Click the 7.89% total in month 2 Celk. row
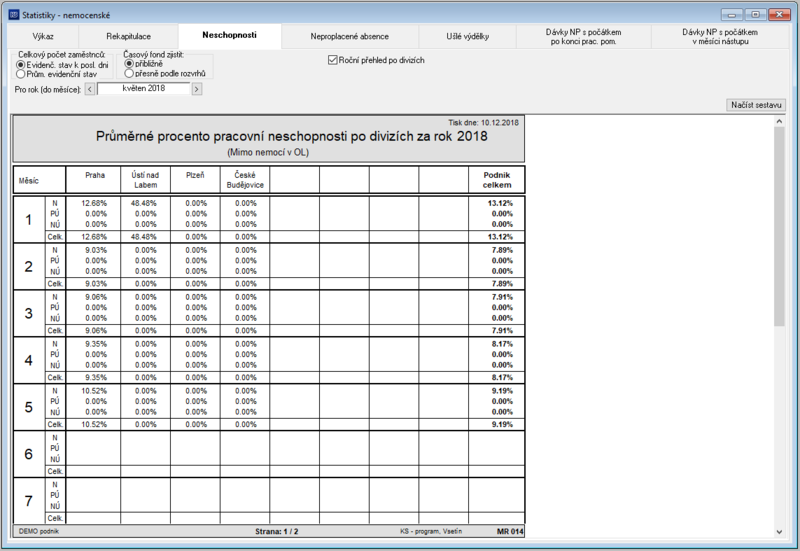The image size is (800, 551). [x=502, y=284]
